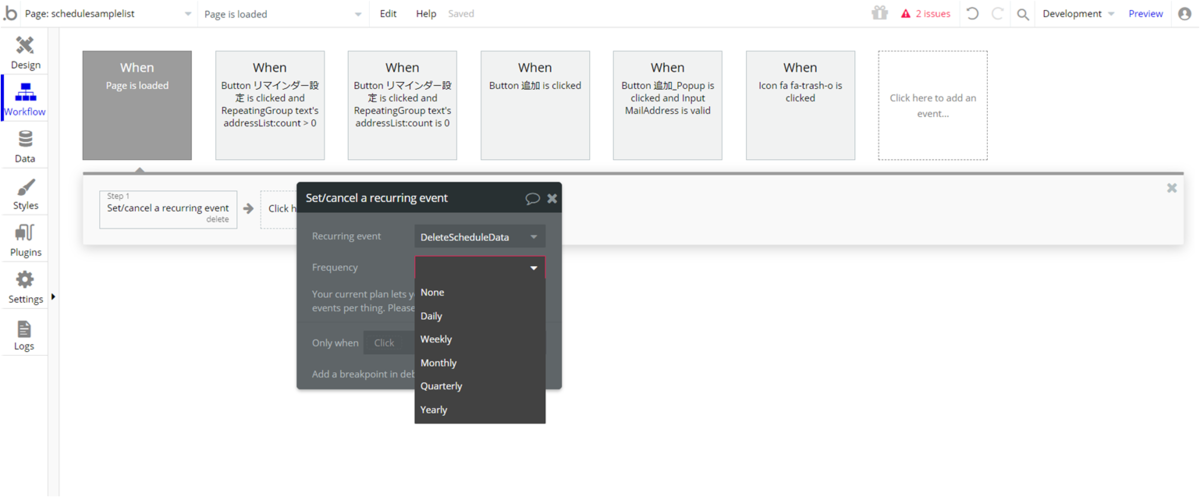Screen dimensions: 1200x497
Task: Open the Logs tab
Action: 25,335
